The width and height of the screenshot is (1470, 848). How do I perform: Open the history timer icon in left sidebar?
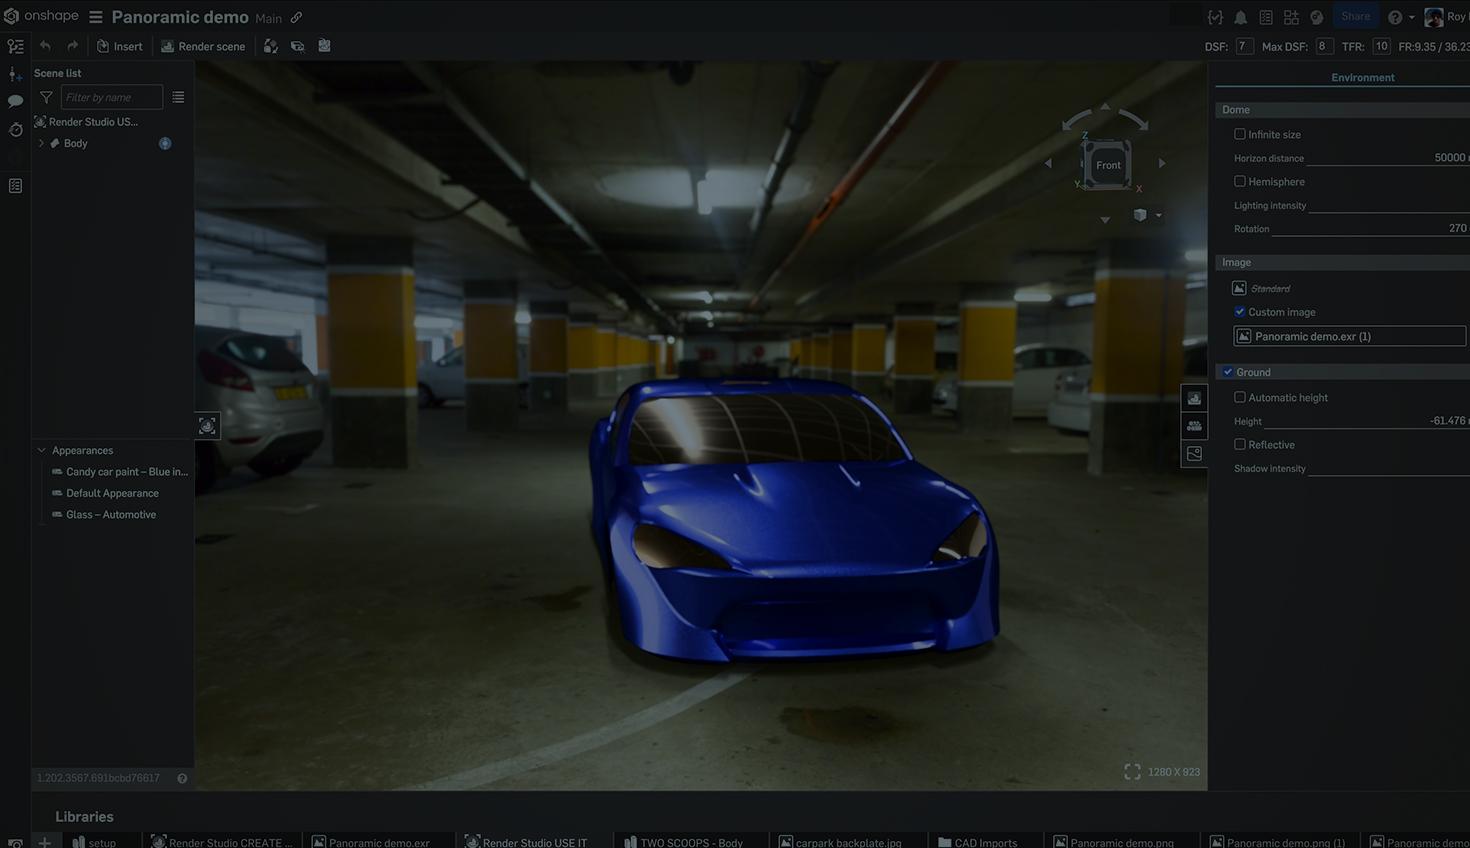(x=15, y=130)
